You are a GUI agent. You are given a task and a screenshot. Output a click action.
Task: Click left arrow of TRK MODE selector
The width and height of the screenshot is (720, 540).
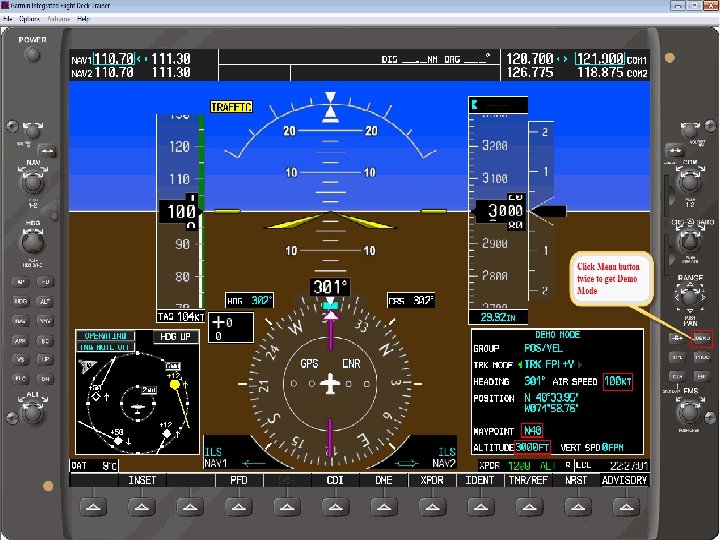(520, 365)
